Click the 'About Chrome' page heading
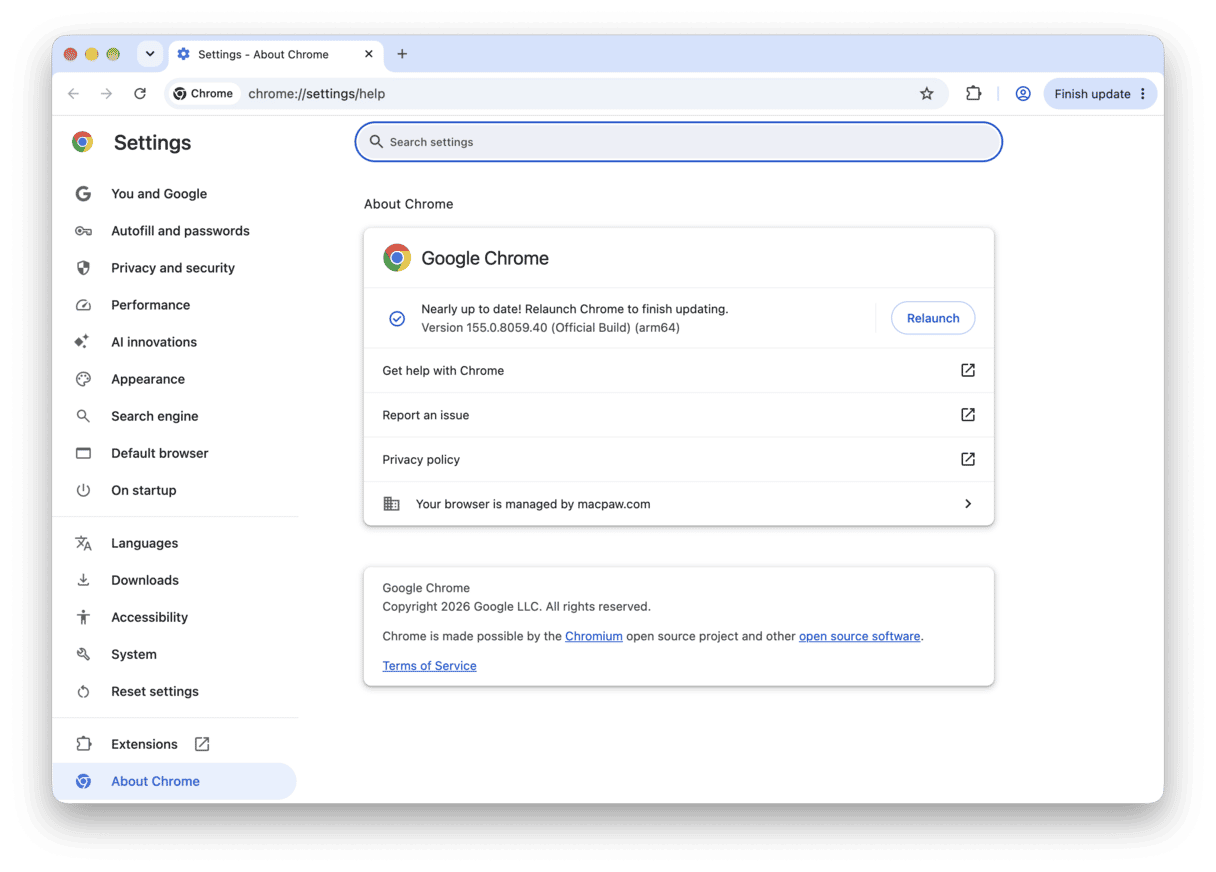This screenshot has width=1216, height=872. 408,204
